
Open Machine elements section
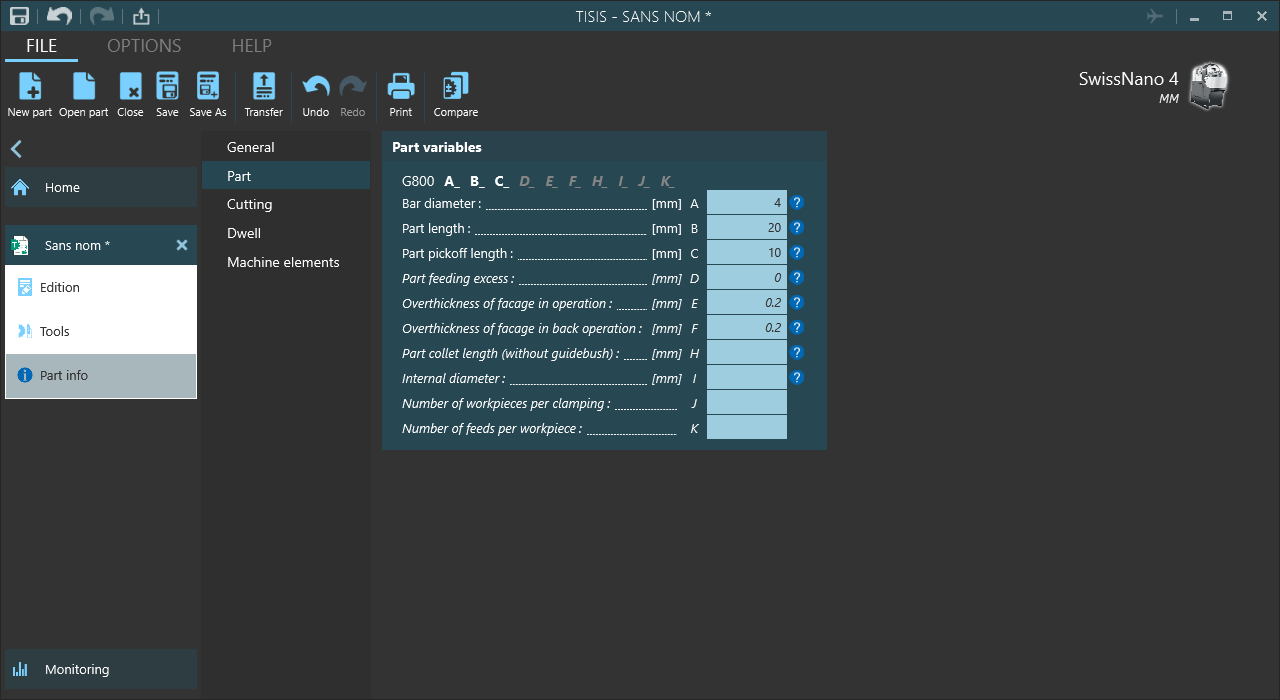coord(283,262)
